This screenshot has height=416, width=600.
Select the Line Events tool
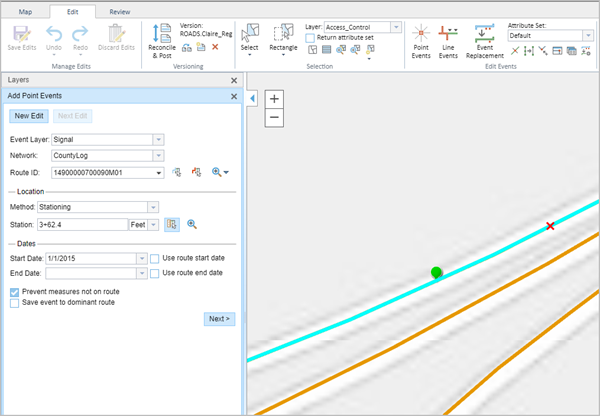[x=449, y=34]
